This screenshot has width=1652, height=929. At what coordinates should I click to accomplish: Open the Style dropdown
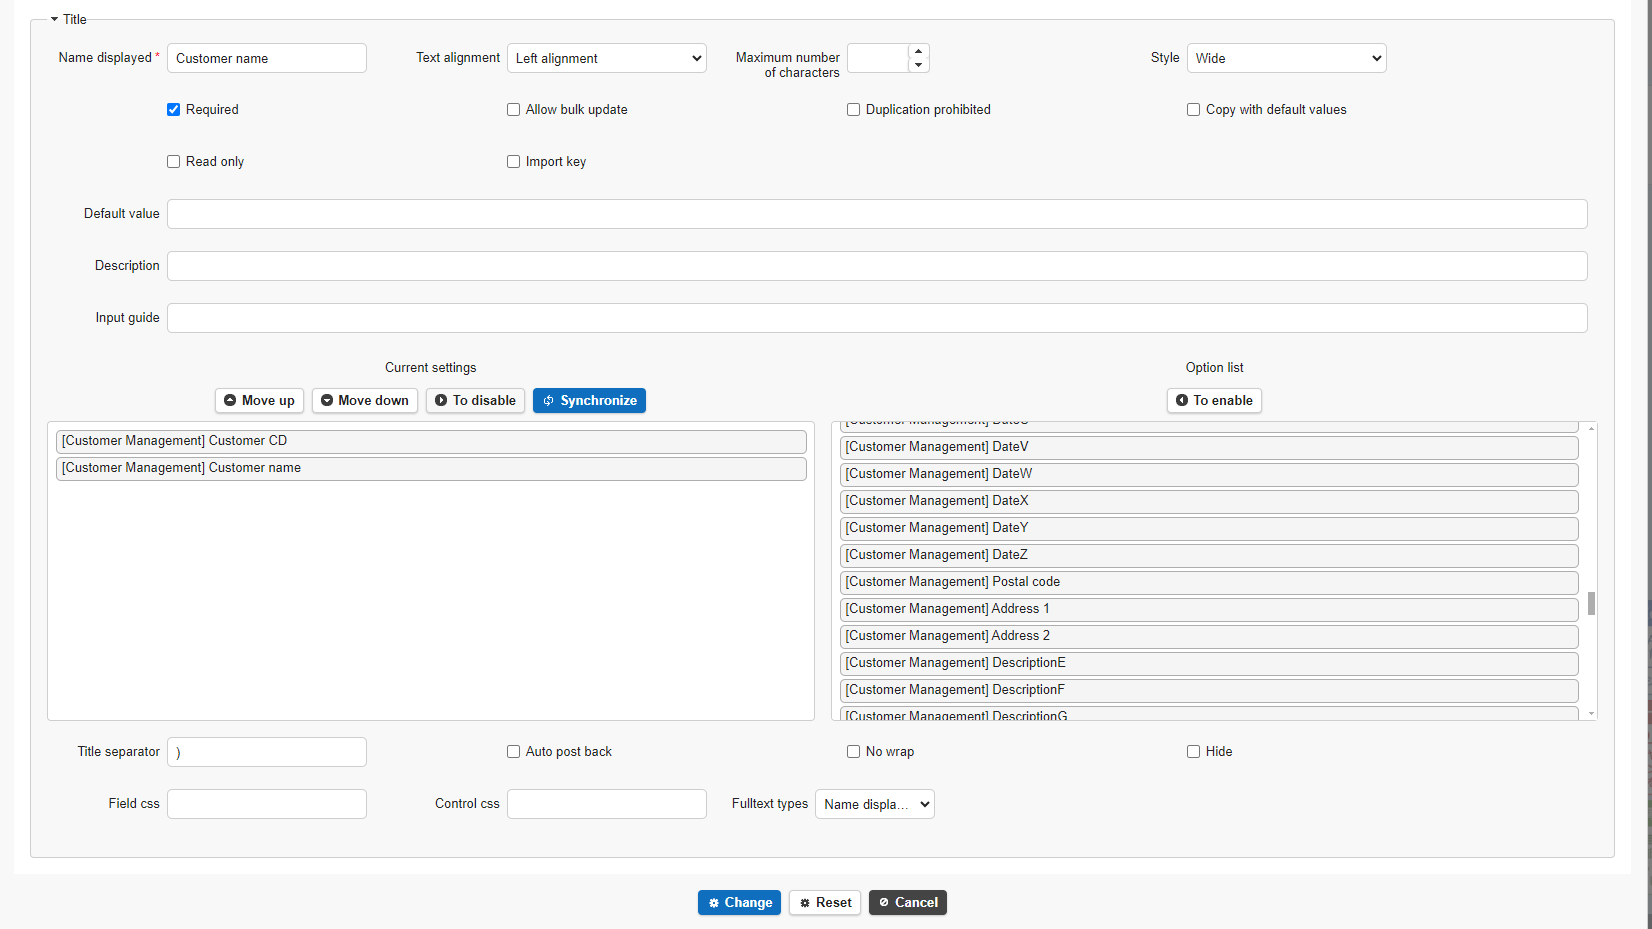1287,58
